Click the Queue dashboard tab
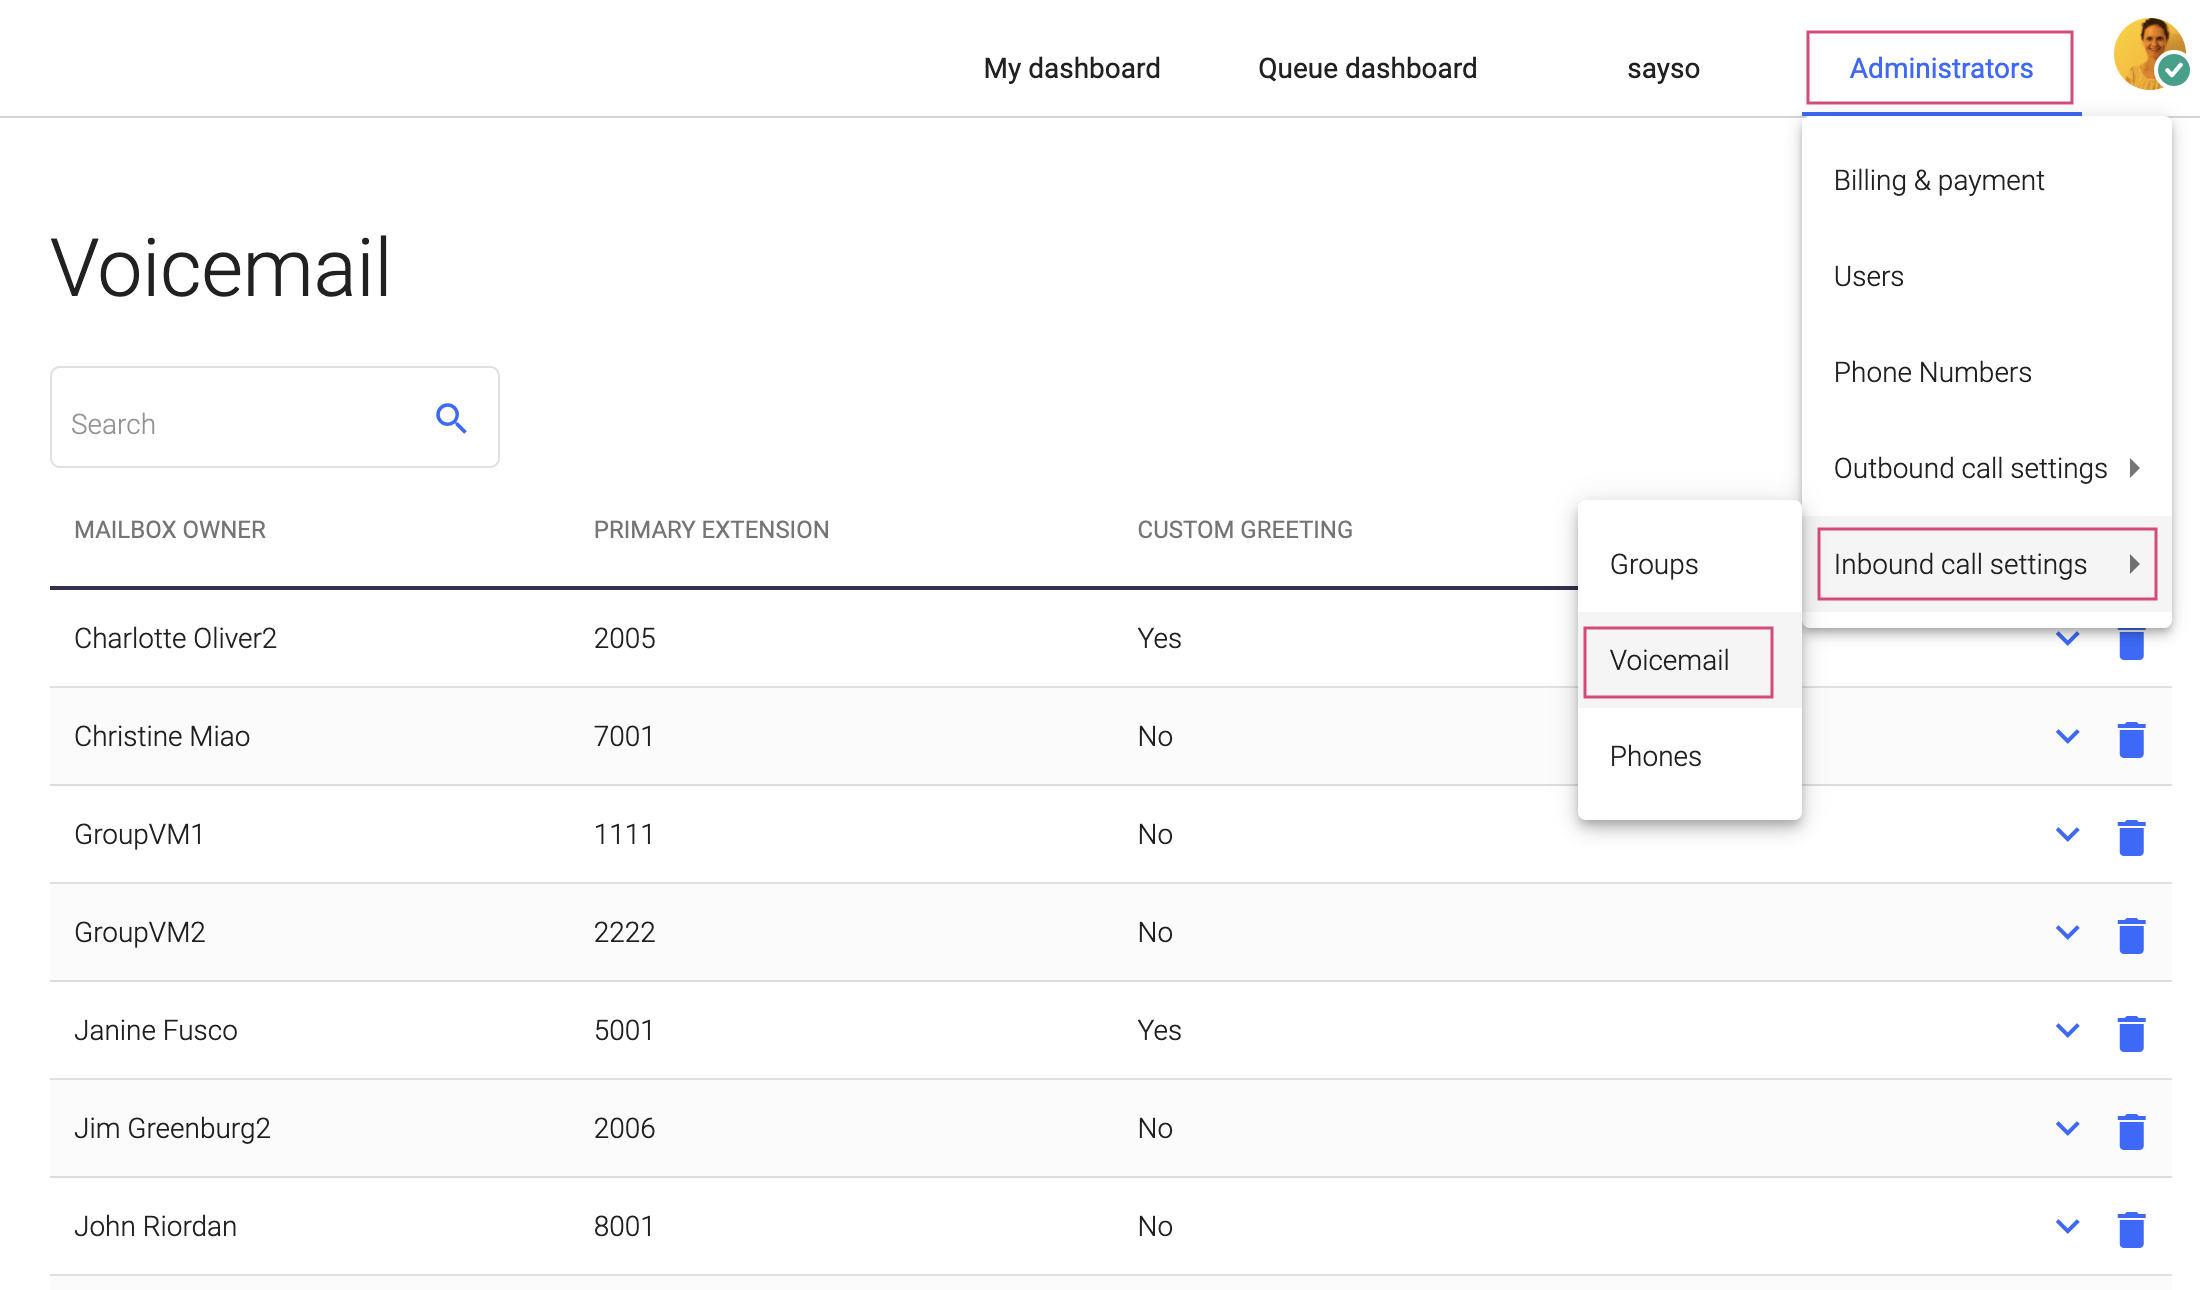Image resolution: width=2200 pixels, height=1290 pixels. click(x=1365, y=68)
